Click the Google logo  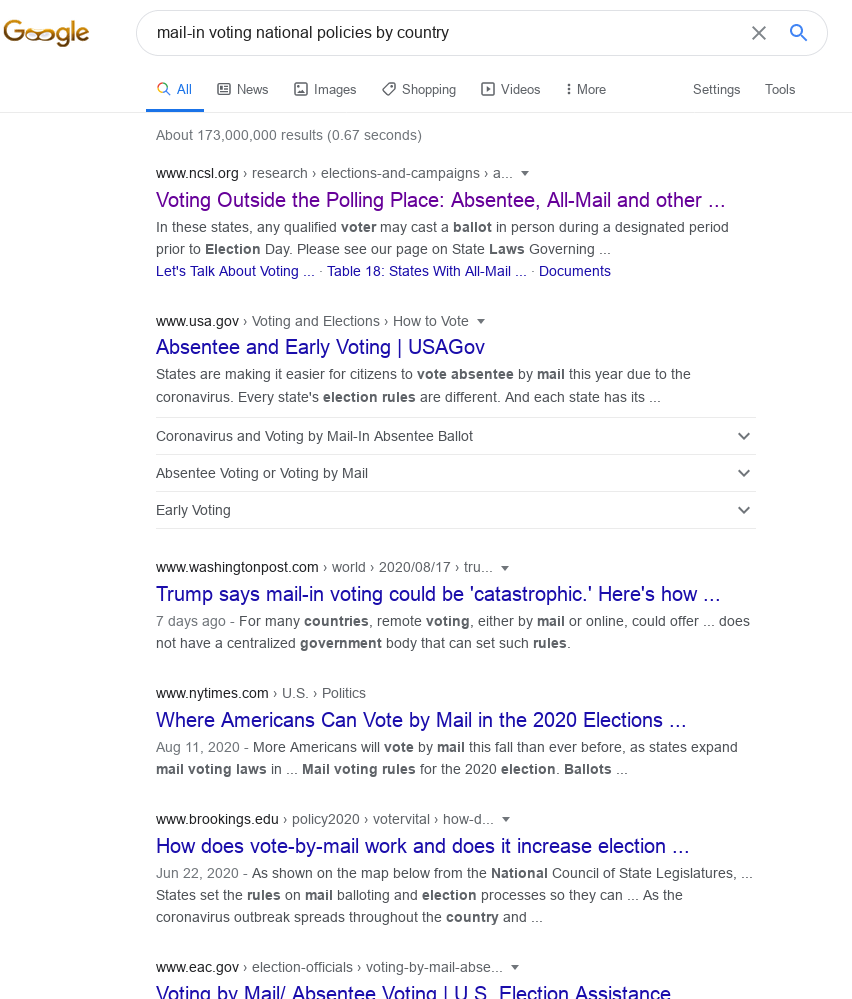47,33
